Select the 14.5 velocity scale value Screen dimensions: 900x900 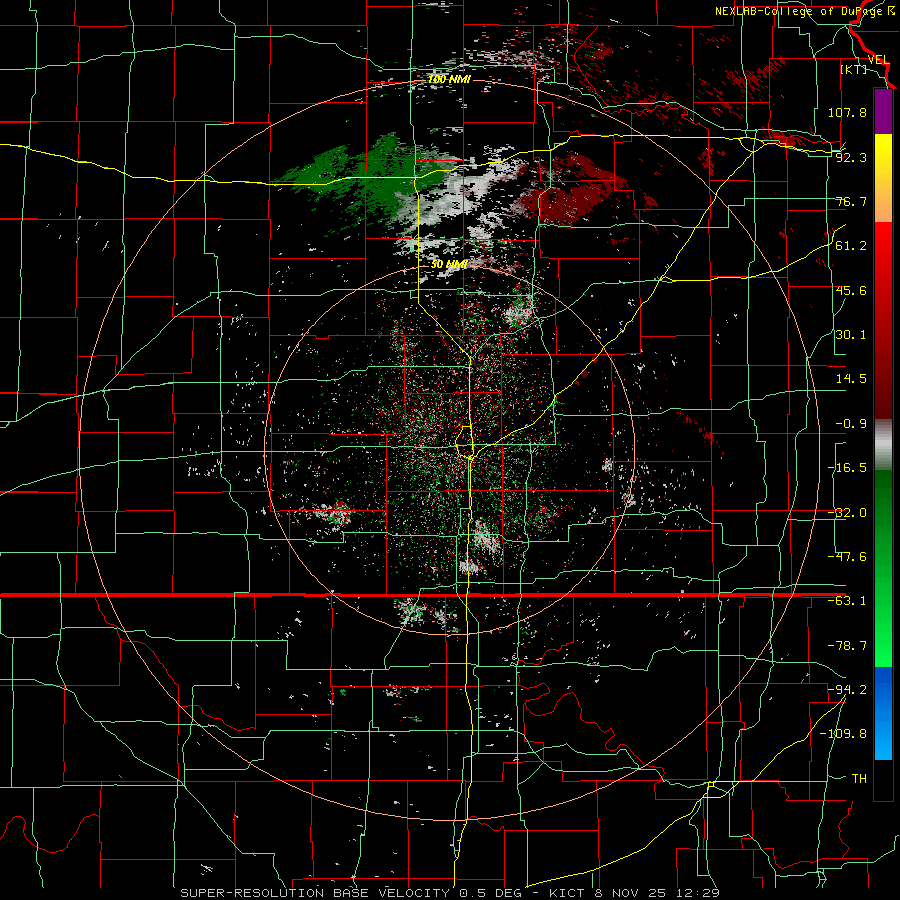coord(851,379)
